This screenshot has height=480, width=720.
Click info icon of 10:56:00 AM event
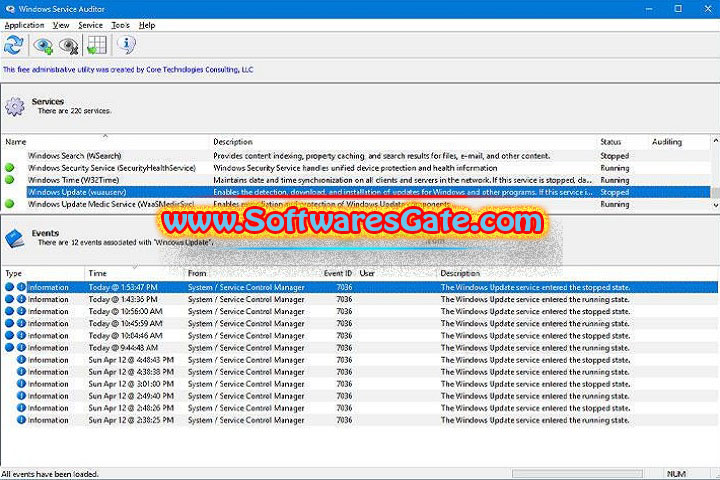[21, 311]
